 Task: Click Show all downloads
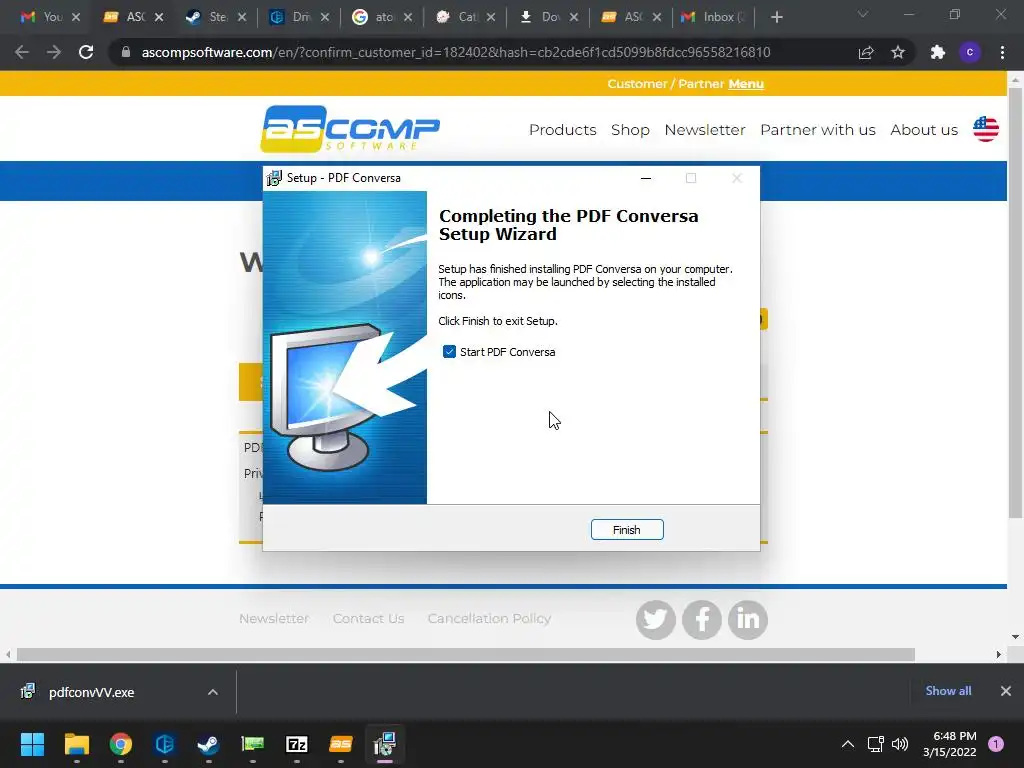click(948, 691)
